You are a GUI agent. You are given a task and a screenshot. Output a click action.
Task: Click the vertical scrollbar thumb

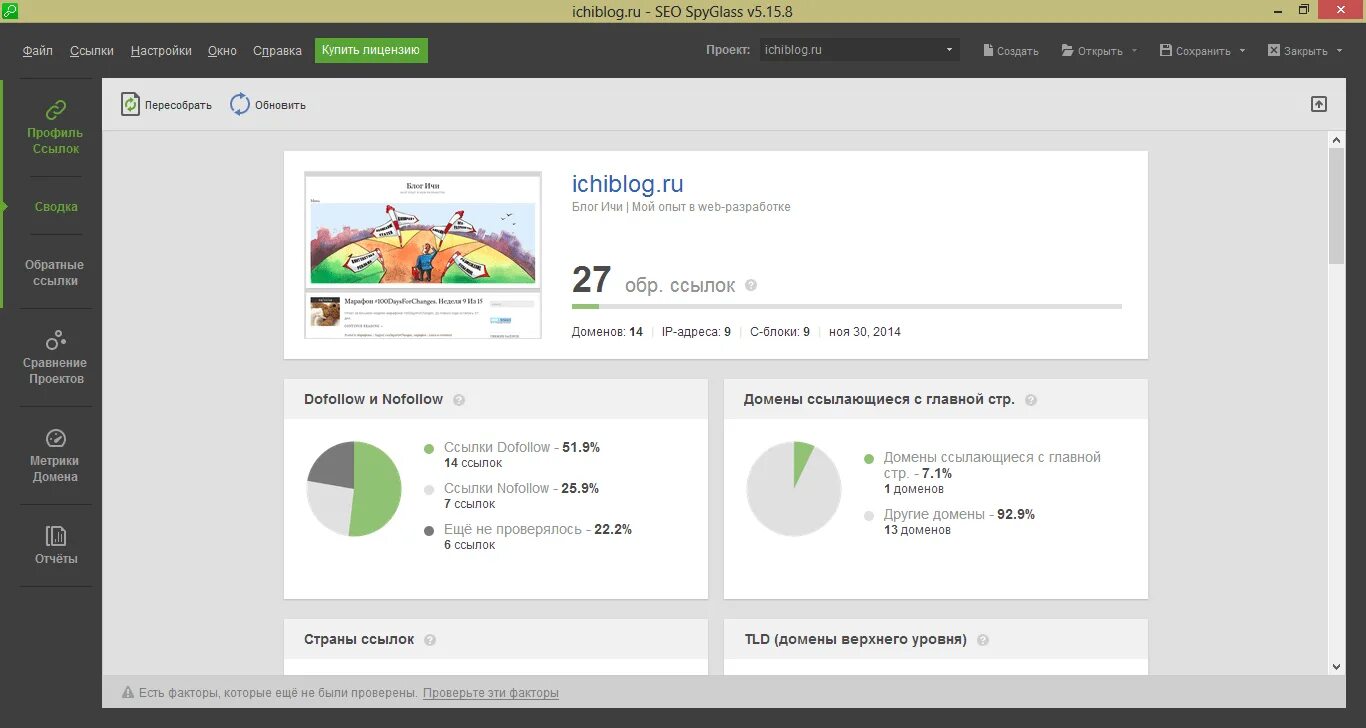[1337, 206]
